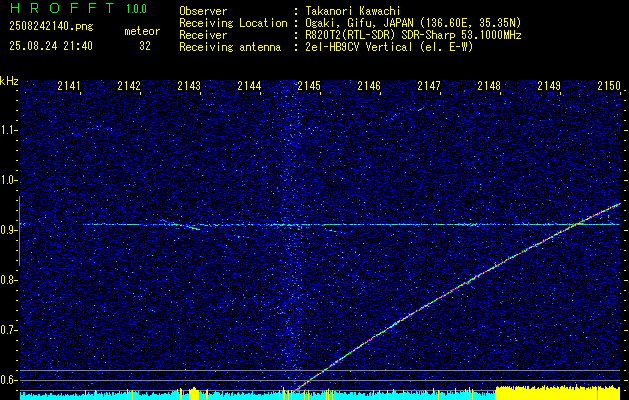Click time axis label 2145
629x400 pixels.
click(x=309, y=86)
